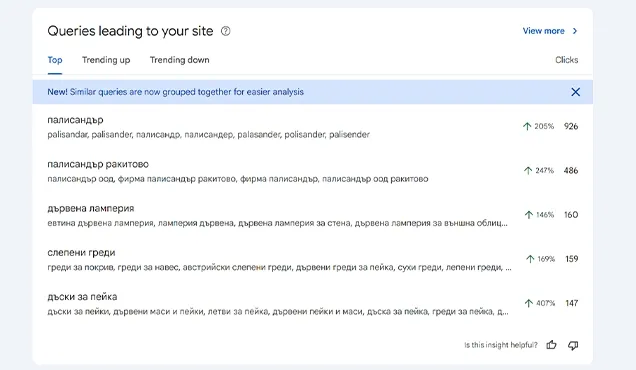Click the евтина дървена ламперия variants line
This screenshot has height=370, width=636.
[x=277, y=223]
